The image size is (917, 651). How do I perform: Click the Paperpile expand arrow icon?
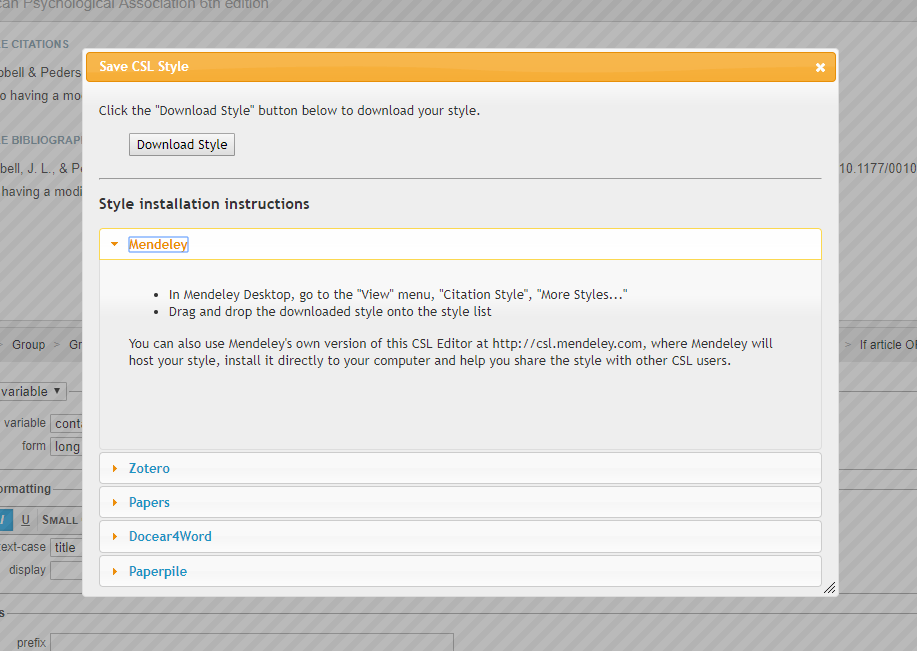(x=115, y=571)
